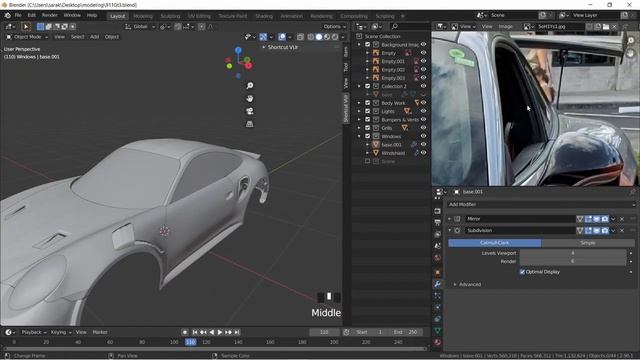This screenshot has width=640, height=360.
Task: Open the World properties tab icon
Action: point(438,258)
